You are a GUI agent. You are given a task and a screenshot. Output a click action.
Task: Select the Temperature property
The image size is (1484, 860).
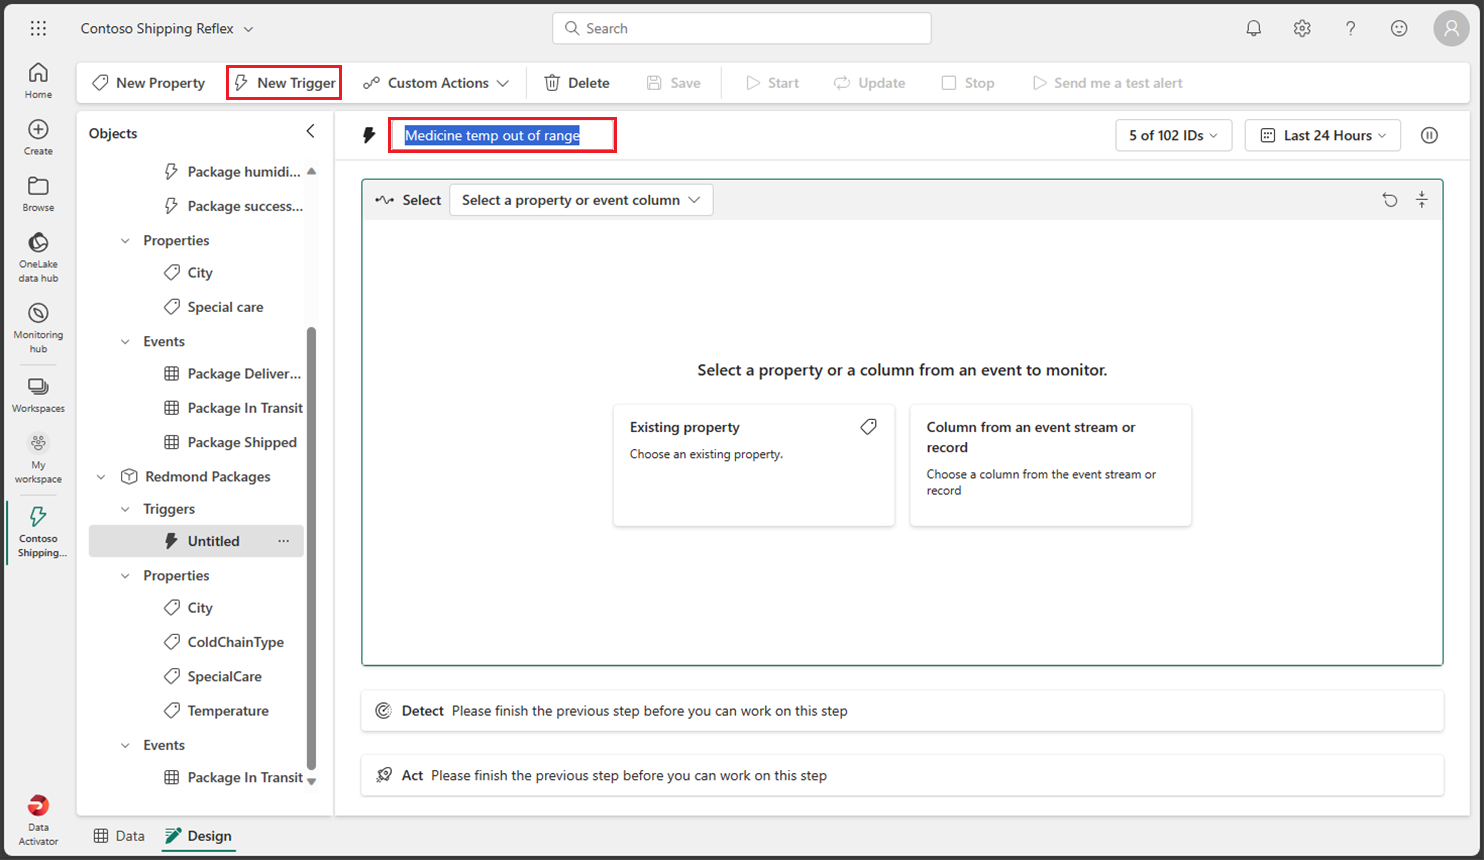[228, 711]
